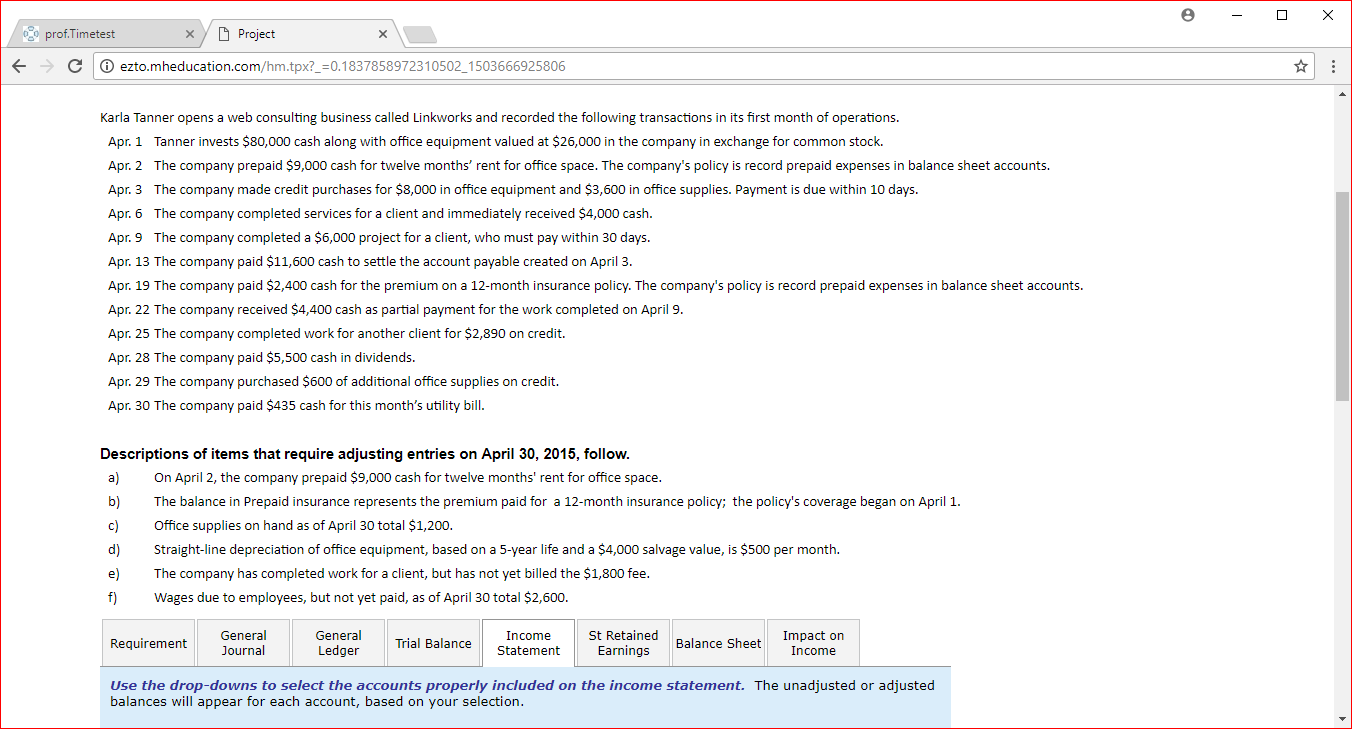Image resolution: width=1352 pixels, height=729 pixels.
Task: Switch to the General Journal tab
Action: (243, 643)
